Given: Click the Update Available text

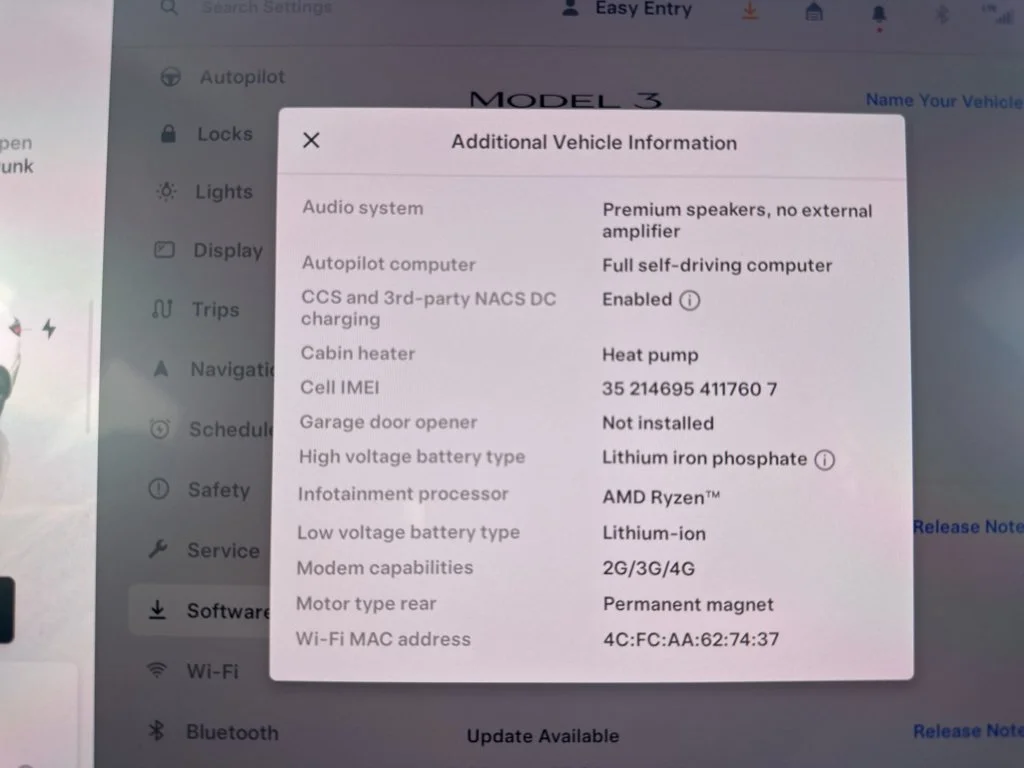Looking at the screenshot, I should (543, 736).
